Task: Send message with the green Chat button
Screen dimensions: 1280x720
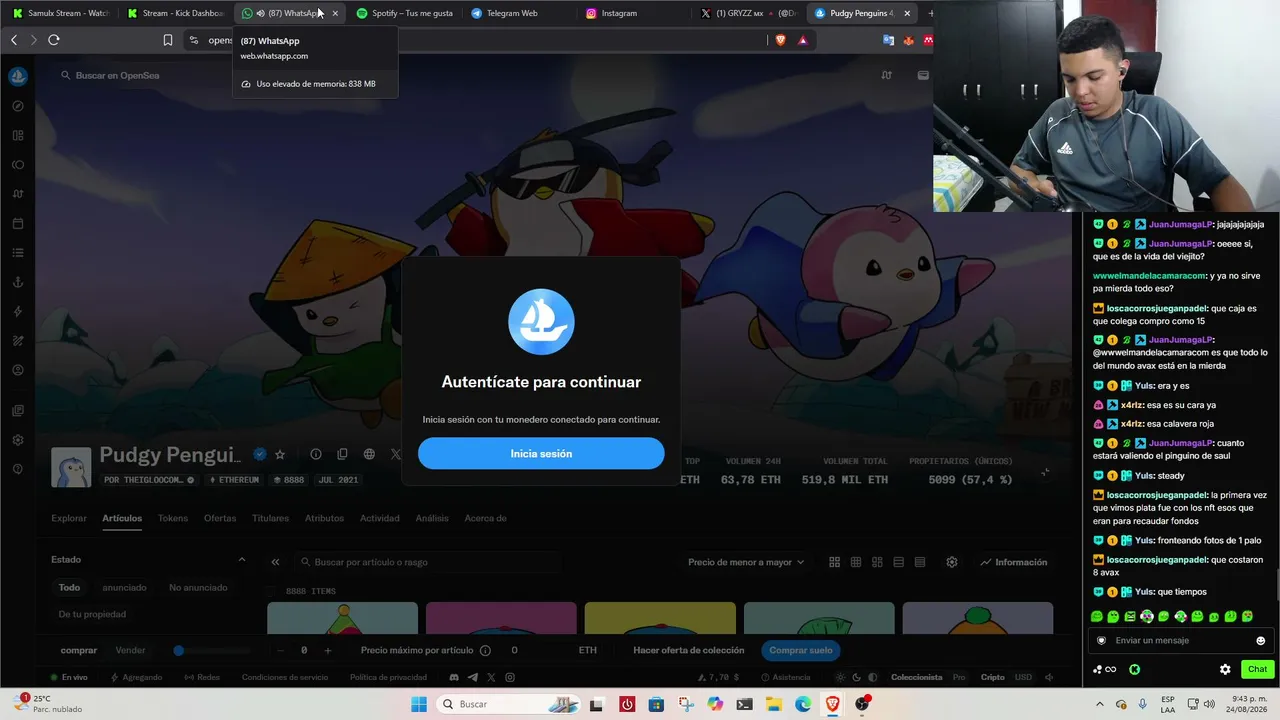Action: [1257, 669]
